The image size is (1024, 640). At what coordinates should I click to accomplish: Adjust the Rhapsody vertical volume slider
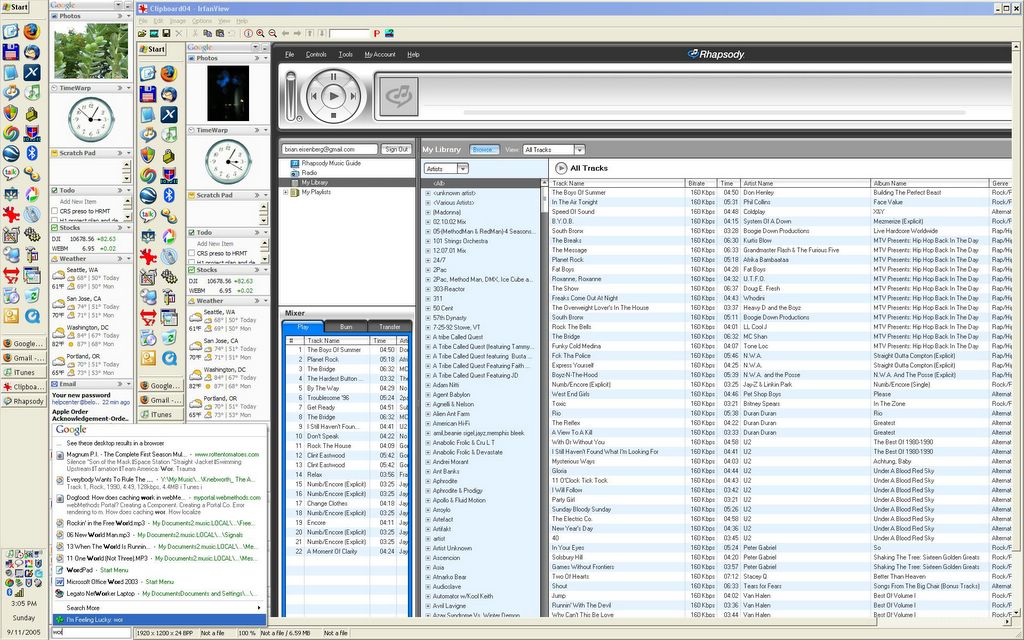click(x=291, y=97)
